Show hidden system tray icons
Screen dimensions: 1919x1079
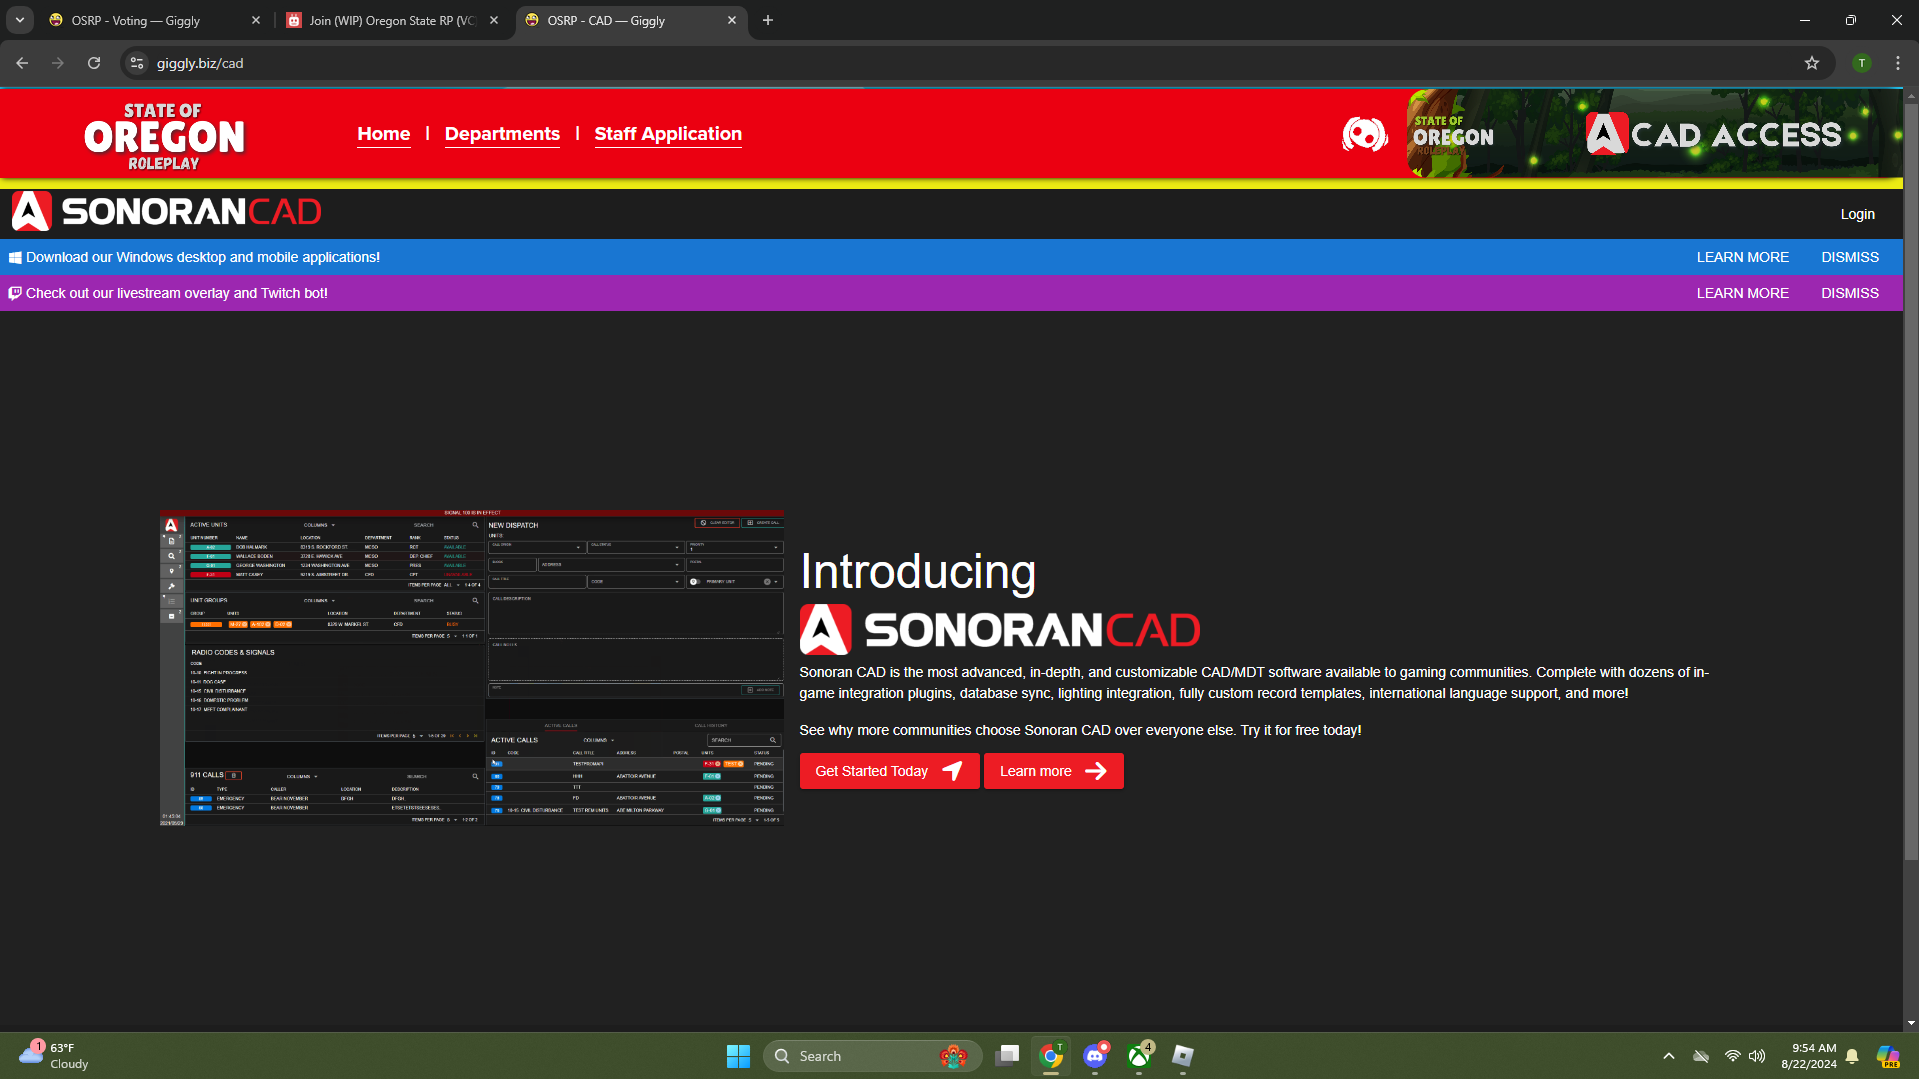pyautogui.click(x=1668, y=1056)
